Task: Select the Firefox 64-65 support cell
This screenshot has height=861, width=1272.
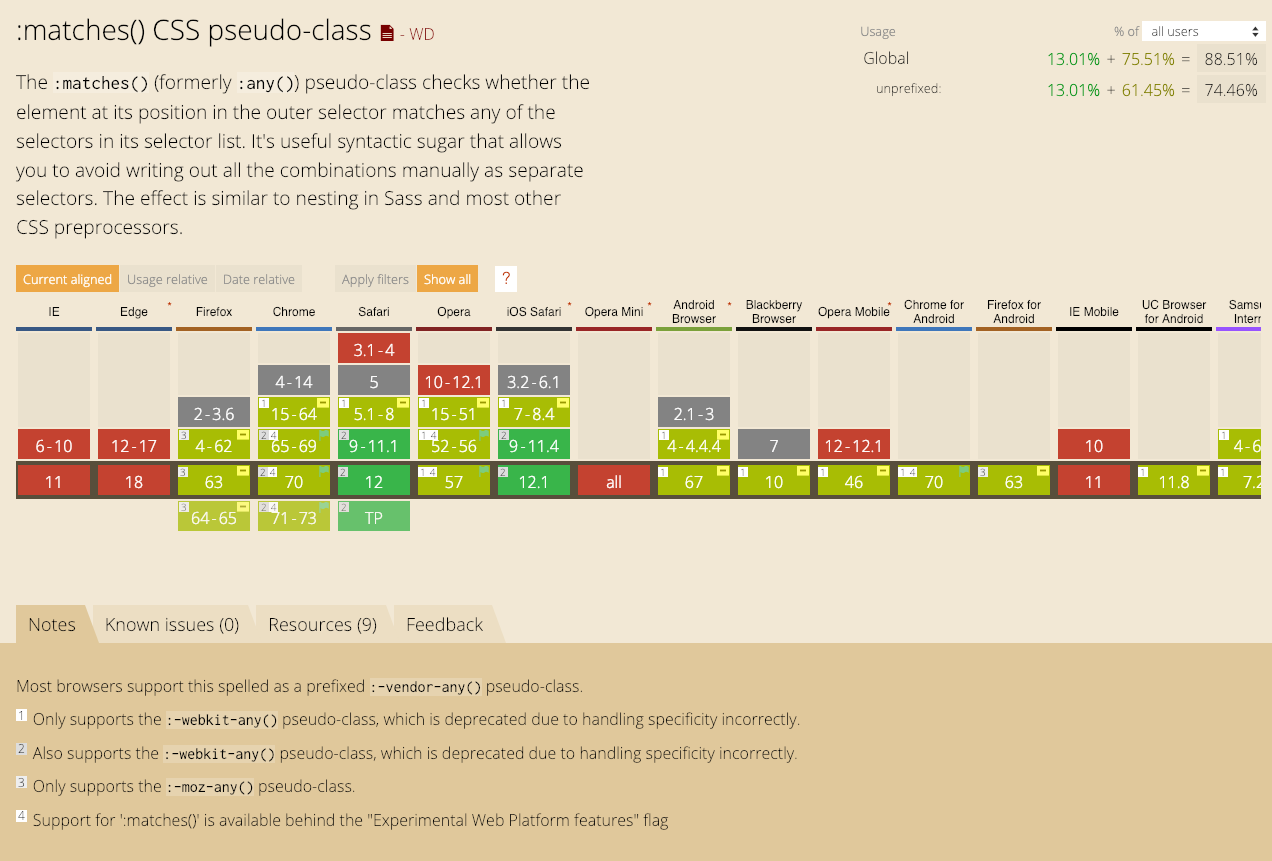Action: [214, 517]
